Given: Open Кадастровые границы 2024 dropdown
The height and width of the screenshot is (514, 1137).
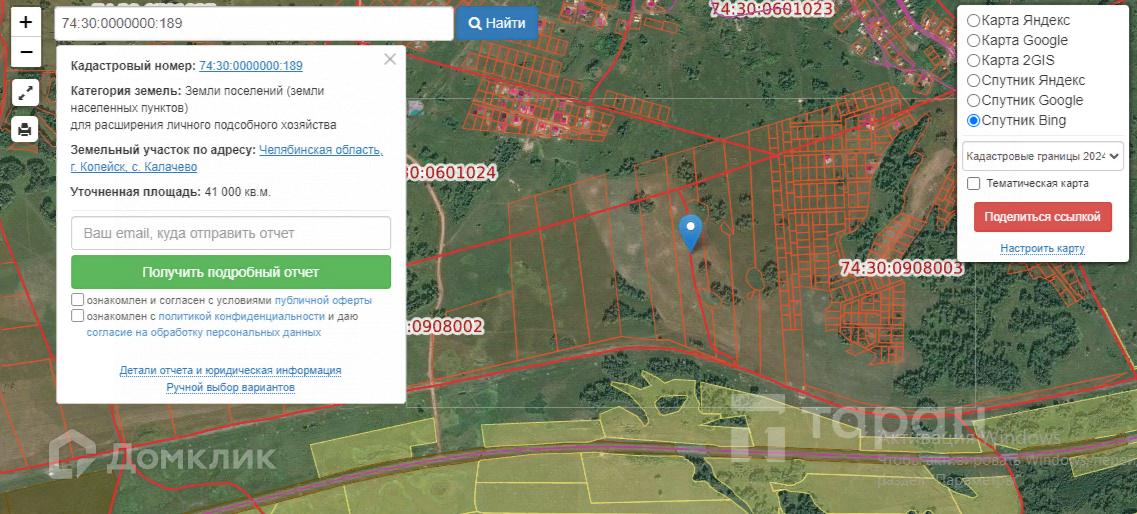Looking at the screenshot, I should coord(1043,157).
